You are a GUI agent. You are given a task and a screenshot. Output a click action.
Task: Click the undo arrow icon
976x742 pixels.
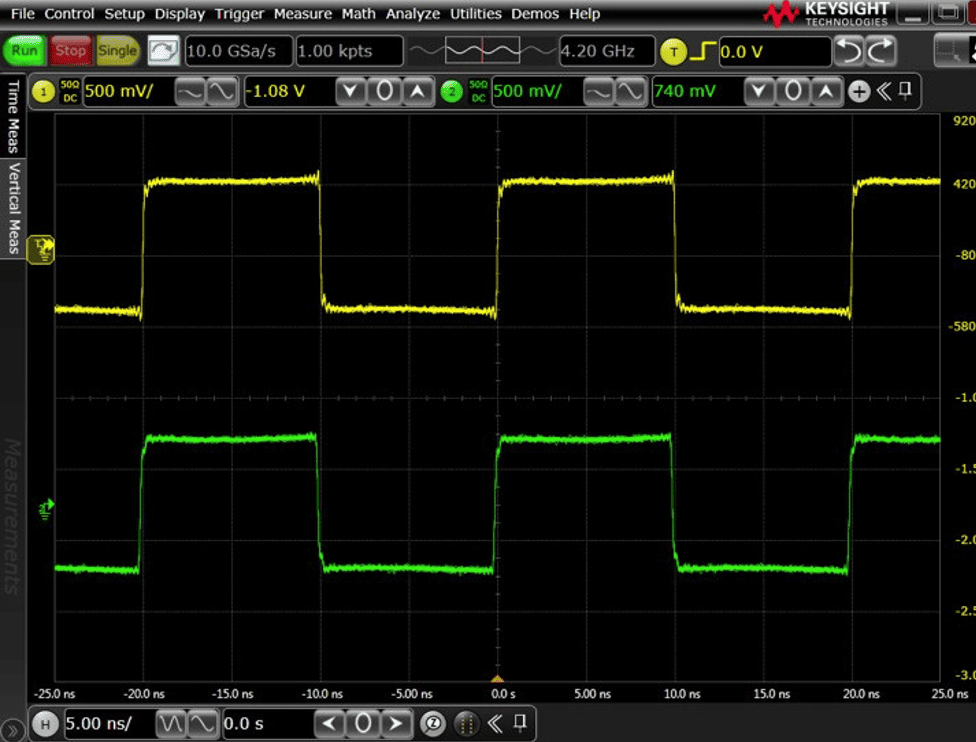pyautogui.click(x=850, y=51)
